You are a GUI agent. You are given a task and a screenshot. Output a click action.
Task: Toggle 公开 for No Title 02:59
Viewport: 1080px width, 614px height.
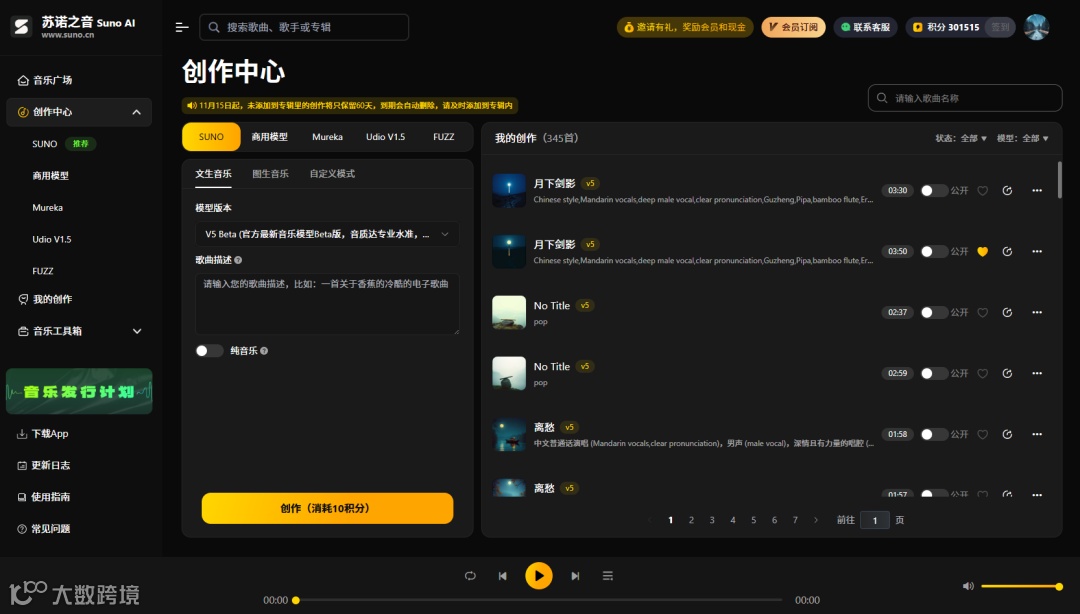click(x=934, y=373)
